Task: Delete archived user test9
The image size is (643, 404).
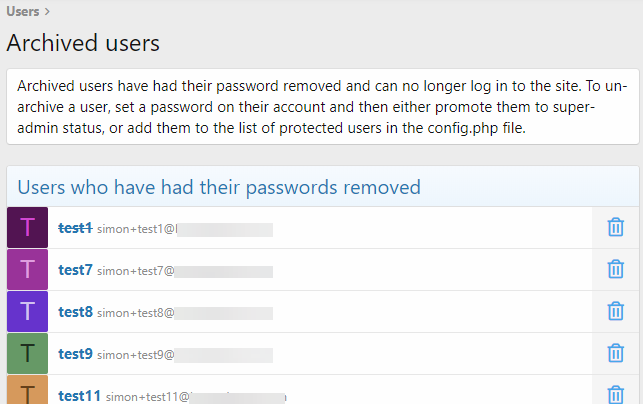Action: click(615, 354)
